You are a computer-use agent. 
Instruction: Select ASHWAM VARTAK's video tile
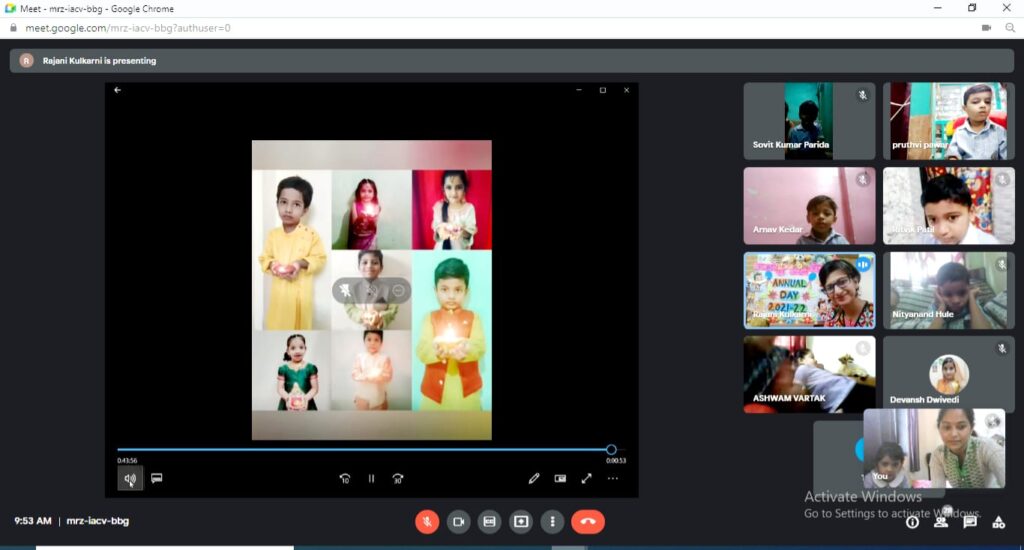point(809,374)
